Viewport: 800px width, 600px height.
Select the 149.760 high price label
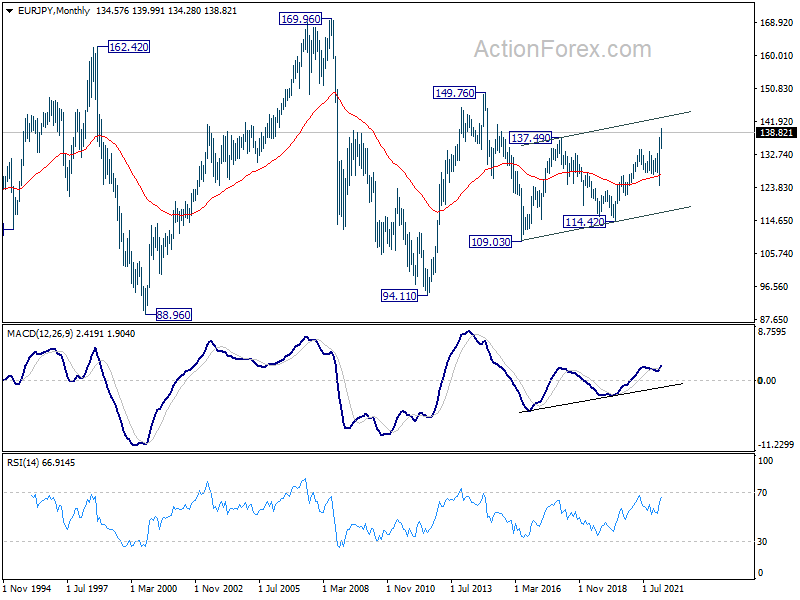tap(455, 93)
